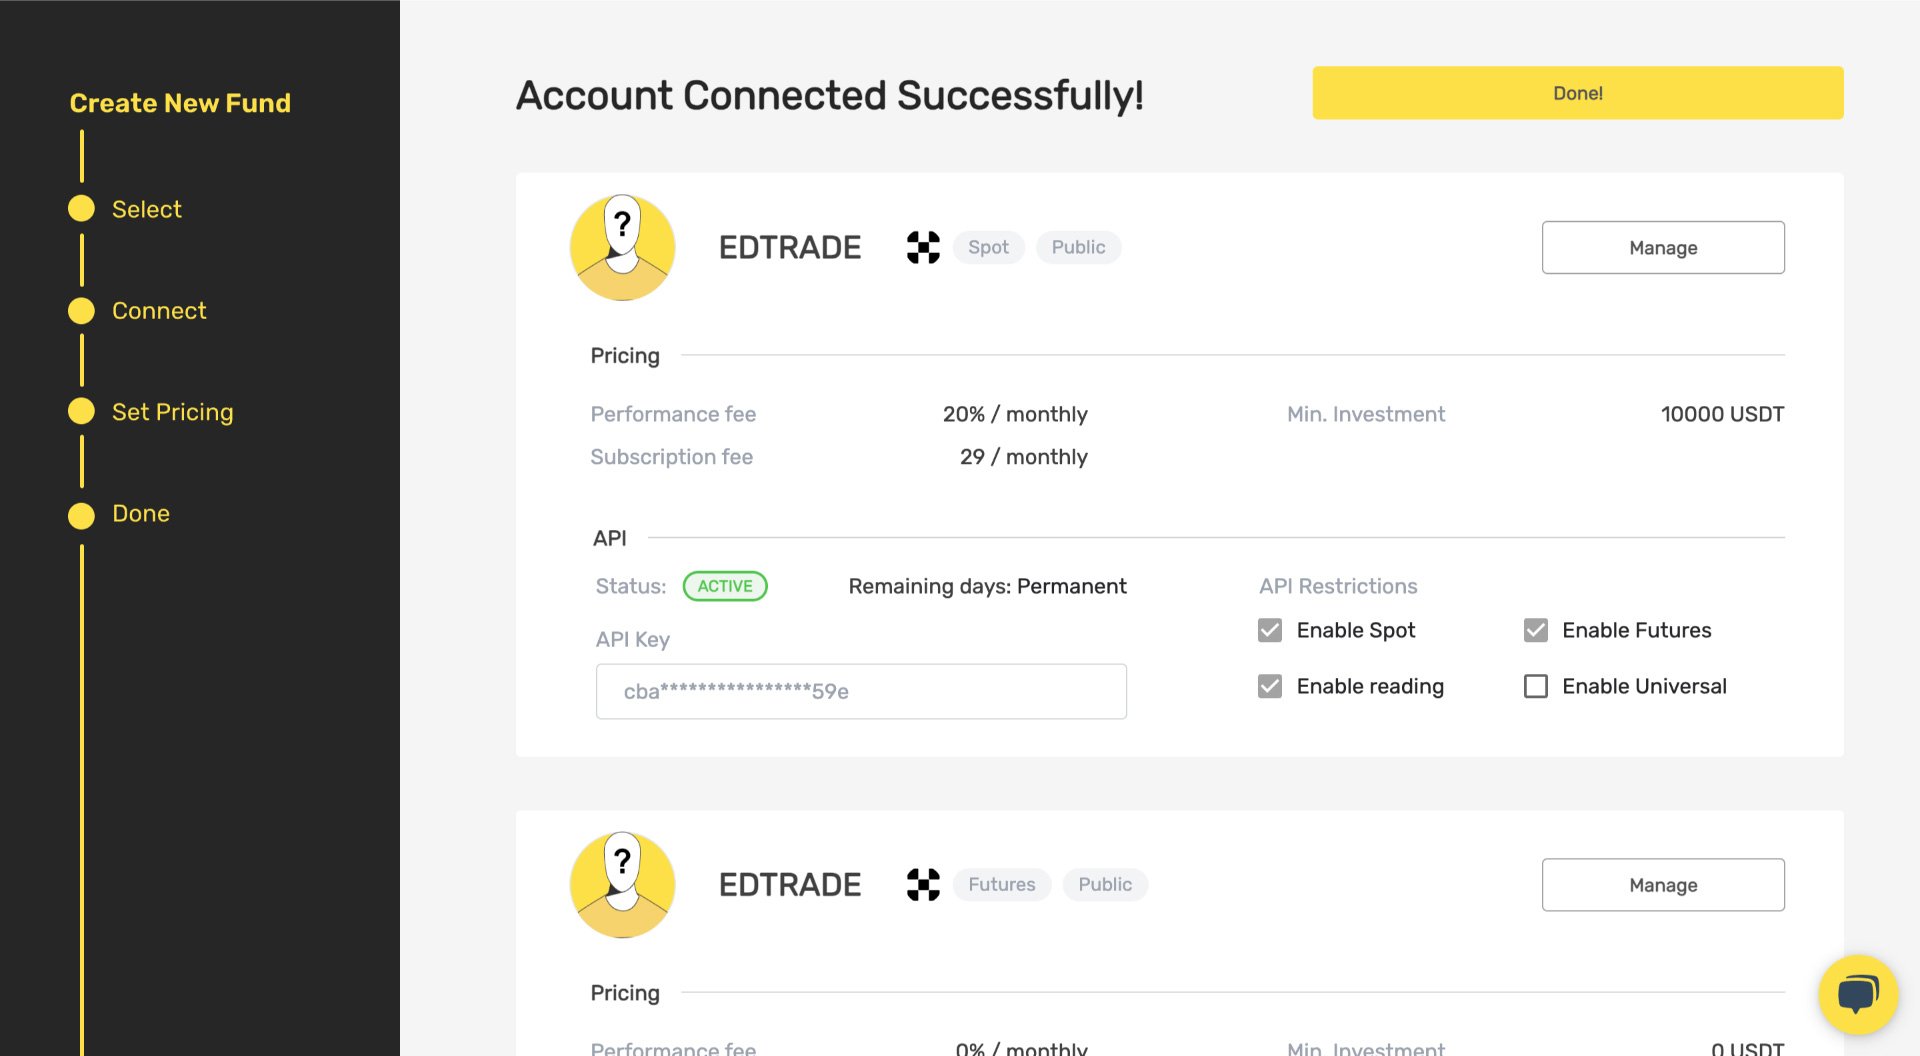Click the second EDTRADE fund name
This screenshot has width=1920, height=1056.
tap(789, 884)
